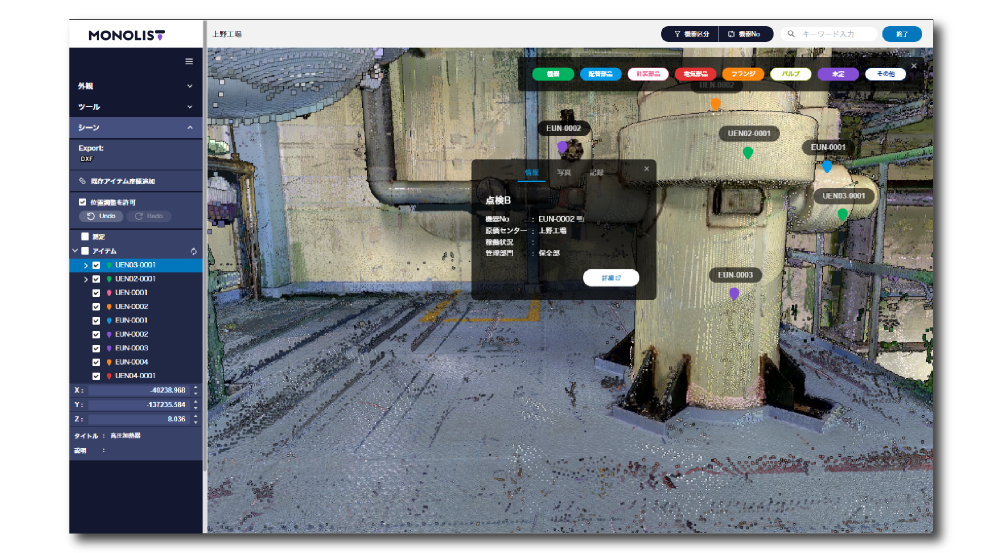Click the Undo button
The width and height of the screenshot is (1003, 553).
tap(102, 216)
